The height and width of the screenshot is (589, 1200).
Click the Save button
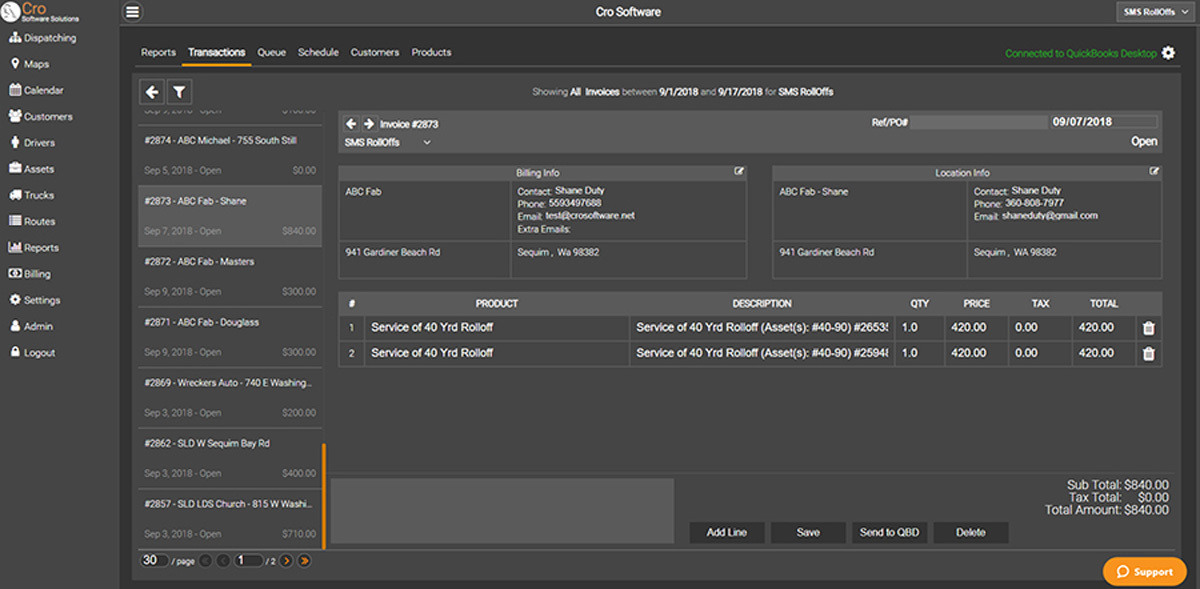[808, 532]
